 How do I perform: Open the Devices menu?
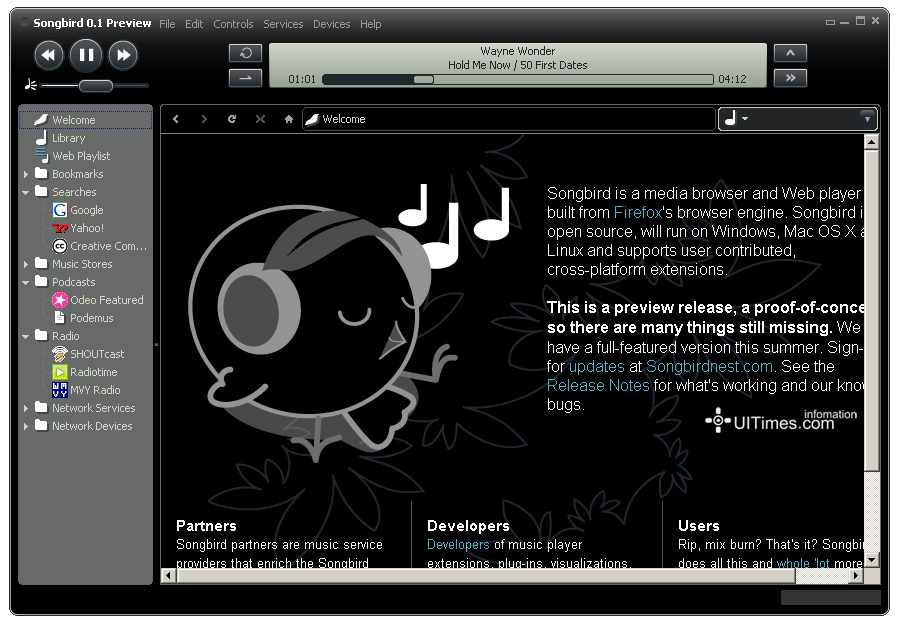pyautogui.click(x=331, y=24)
